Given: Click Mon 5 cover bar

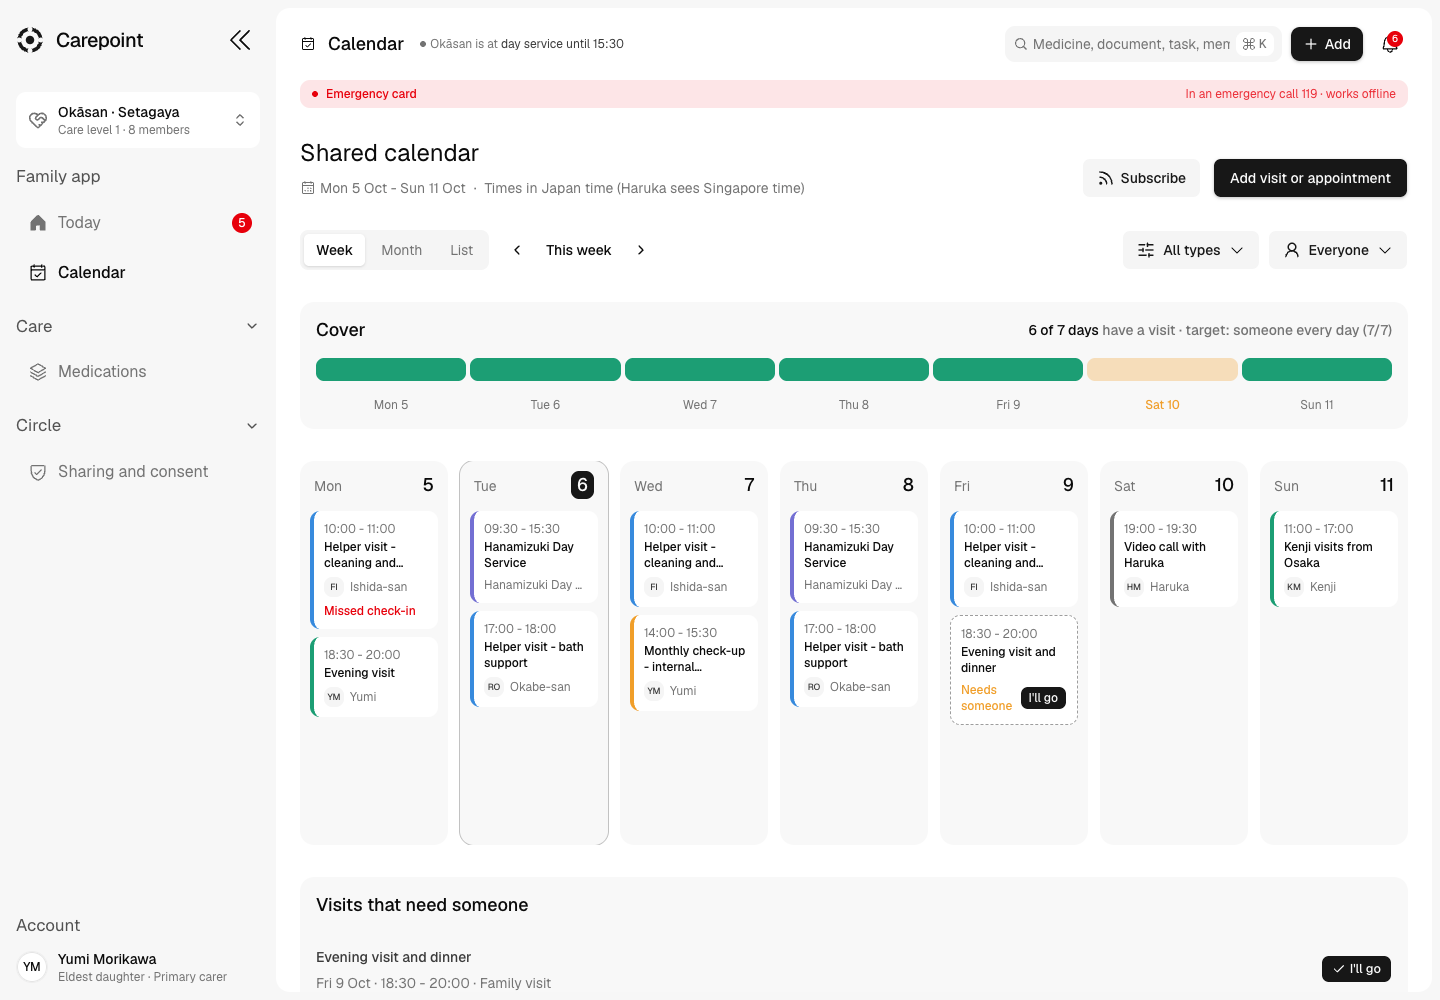Looking at the screenshot, I should tap(391, 369).
